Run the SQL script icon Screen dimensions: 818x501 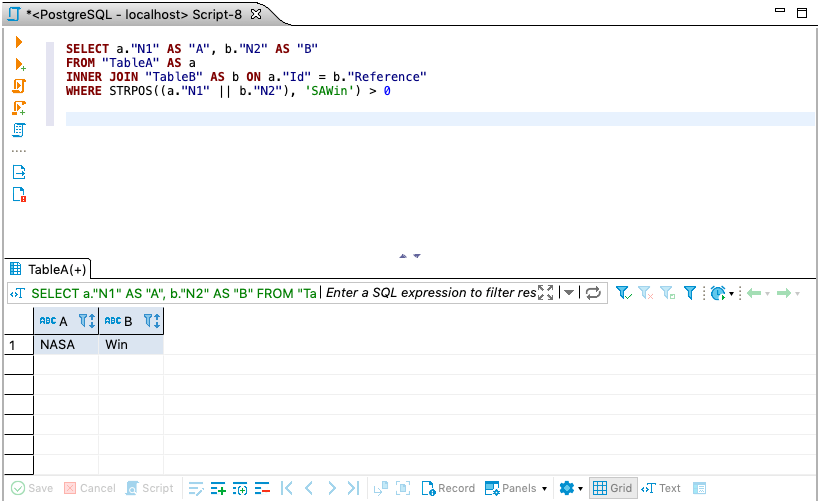point(19,86)
